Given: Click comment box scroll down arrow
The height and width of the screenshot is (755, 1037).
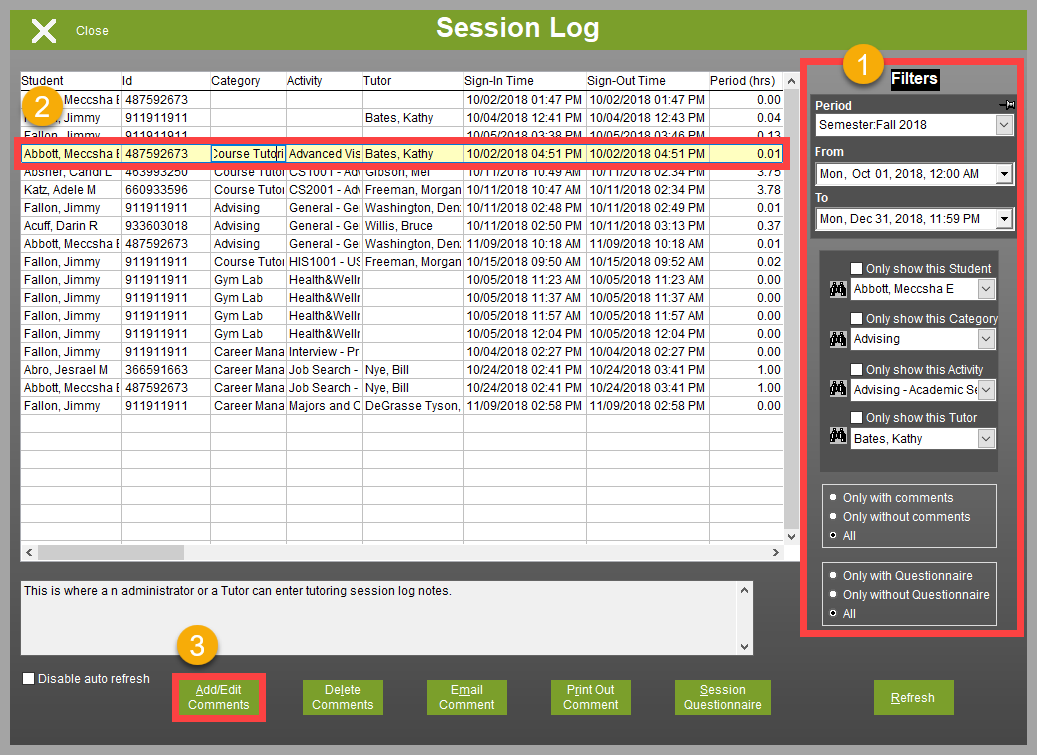Looking at the screenshot, I should [x=745, y=647].
